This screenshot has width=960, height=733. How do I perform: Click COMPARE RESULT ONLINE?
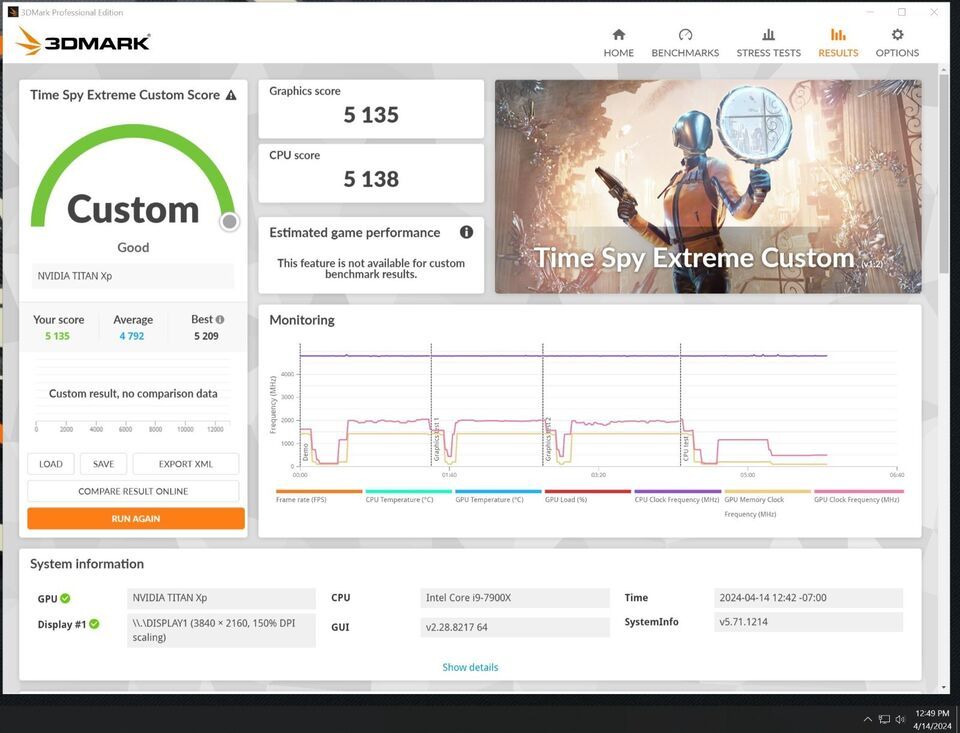coord(133,491)
